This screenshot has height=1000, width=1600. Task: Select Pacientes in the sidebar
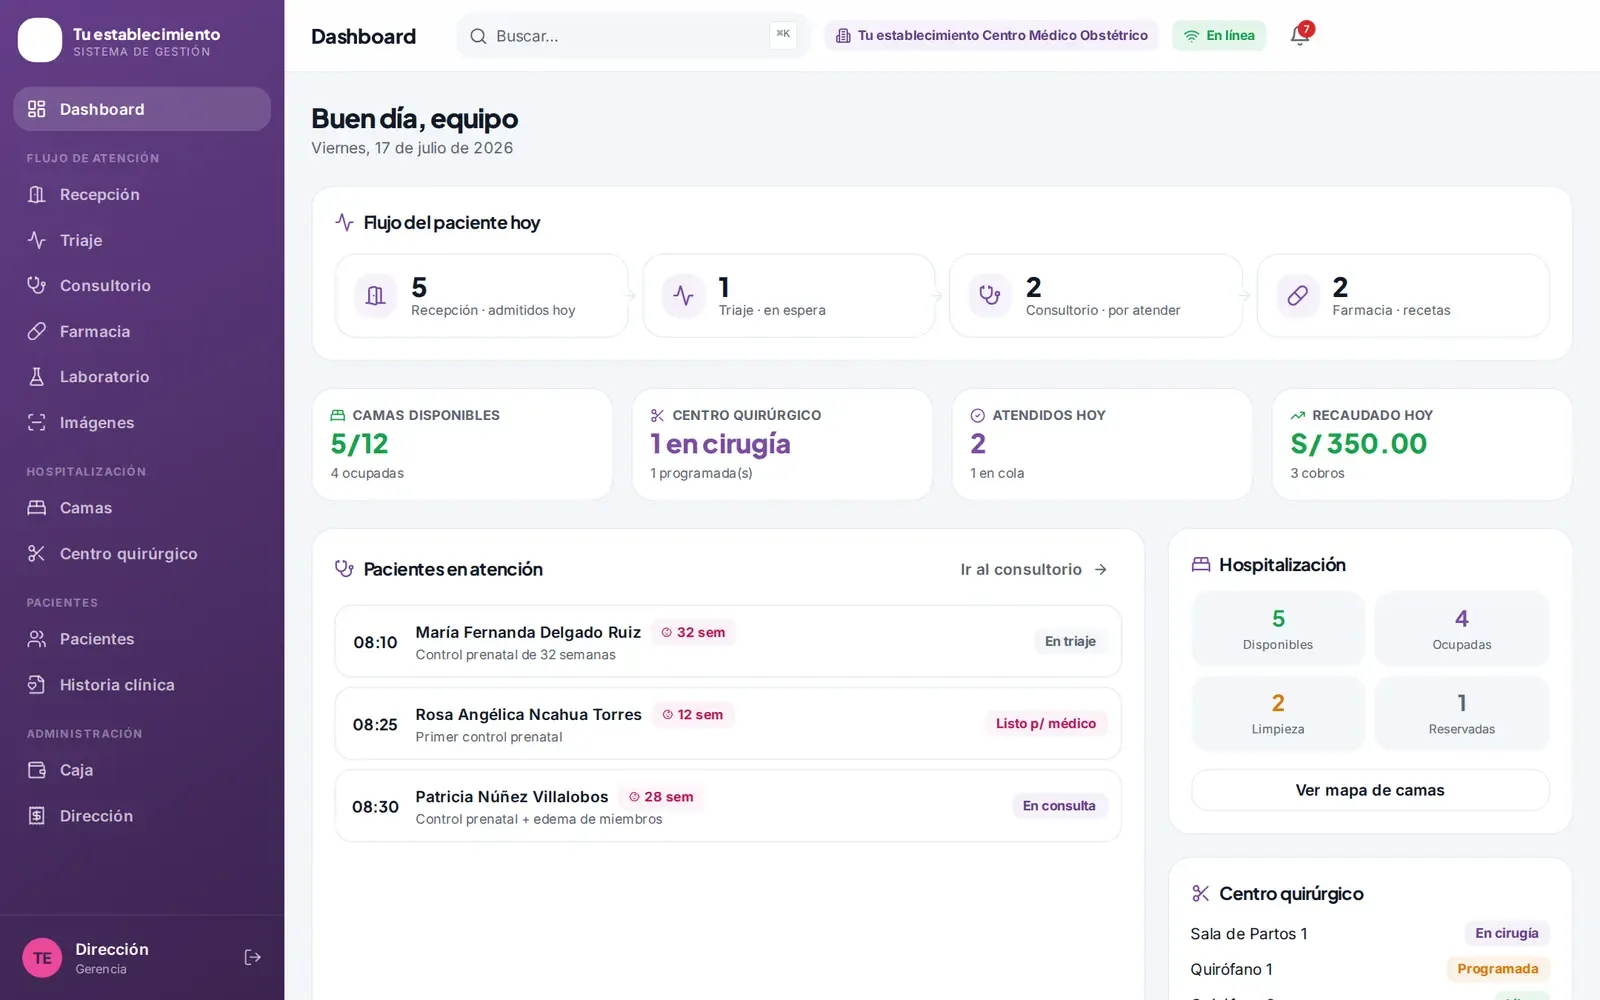click(x=142, y=639)
